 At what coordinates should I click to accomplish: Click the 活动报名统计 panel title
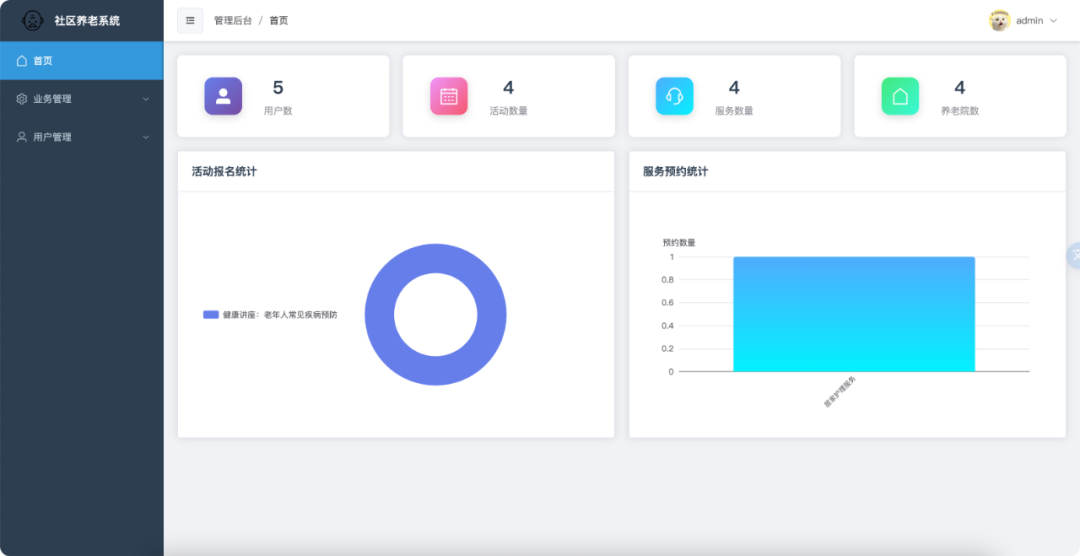[x=225, y=172]
